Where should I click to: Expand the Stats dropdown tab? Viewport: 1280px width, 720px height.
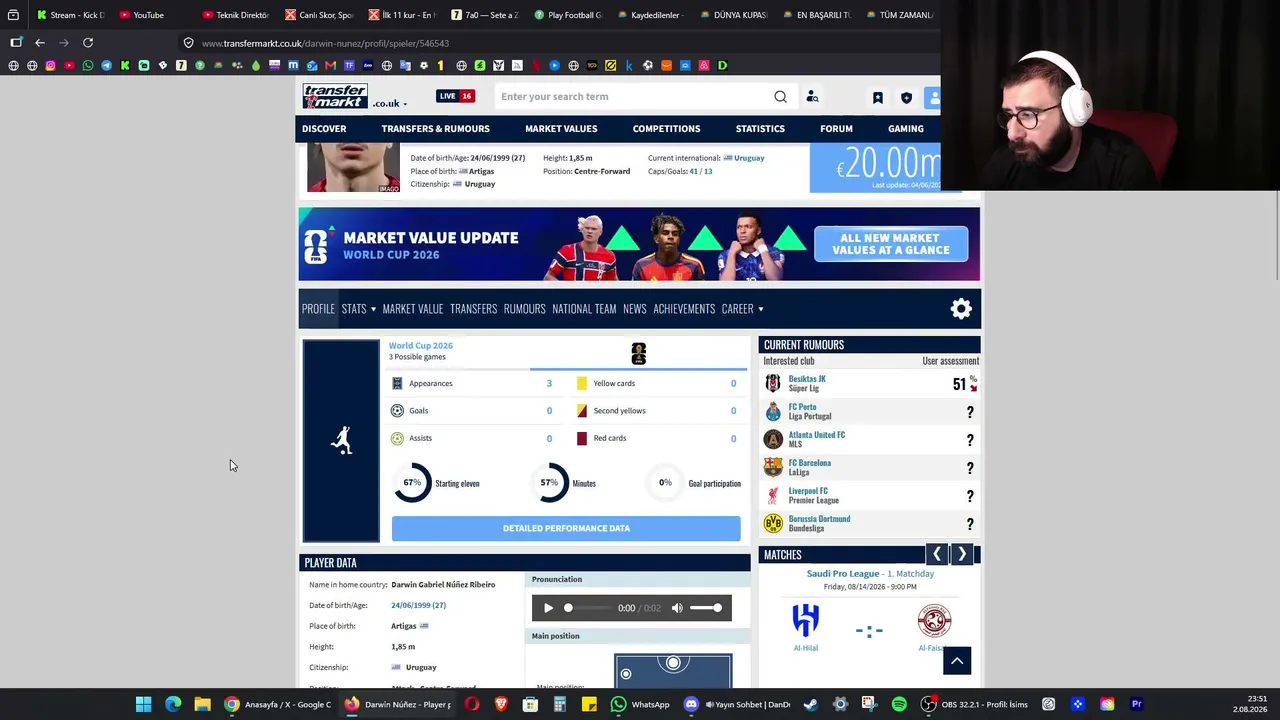(x=358, y=309)
